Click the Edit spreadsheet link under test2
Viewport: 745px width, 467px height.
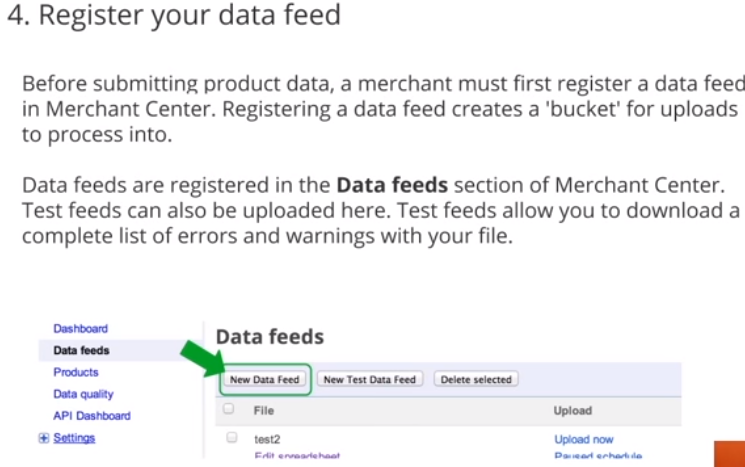[297, 456]
